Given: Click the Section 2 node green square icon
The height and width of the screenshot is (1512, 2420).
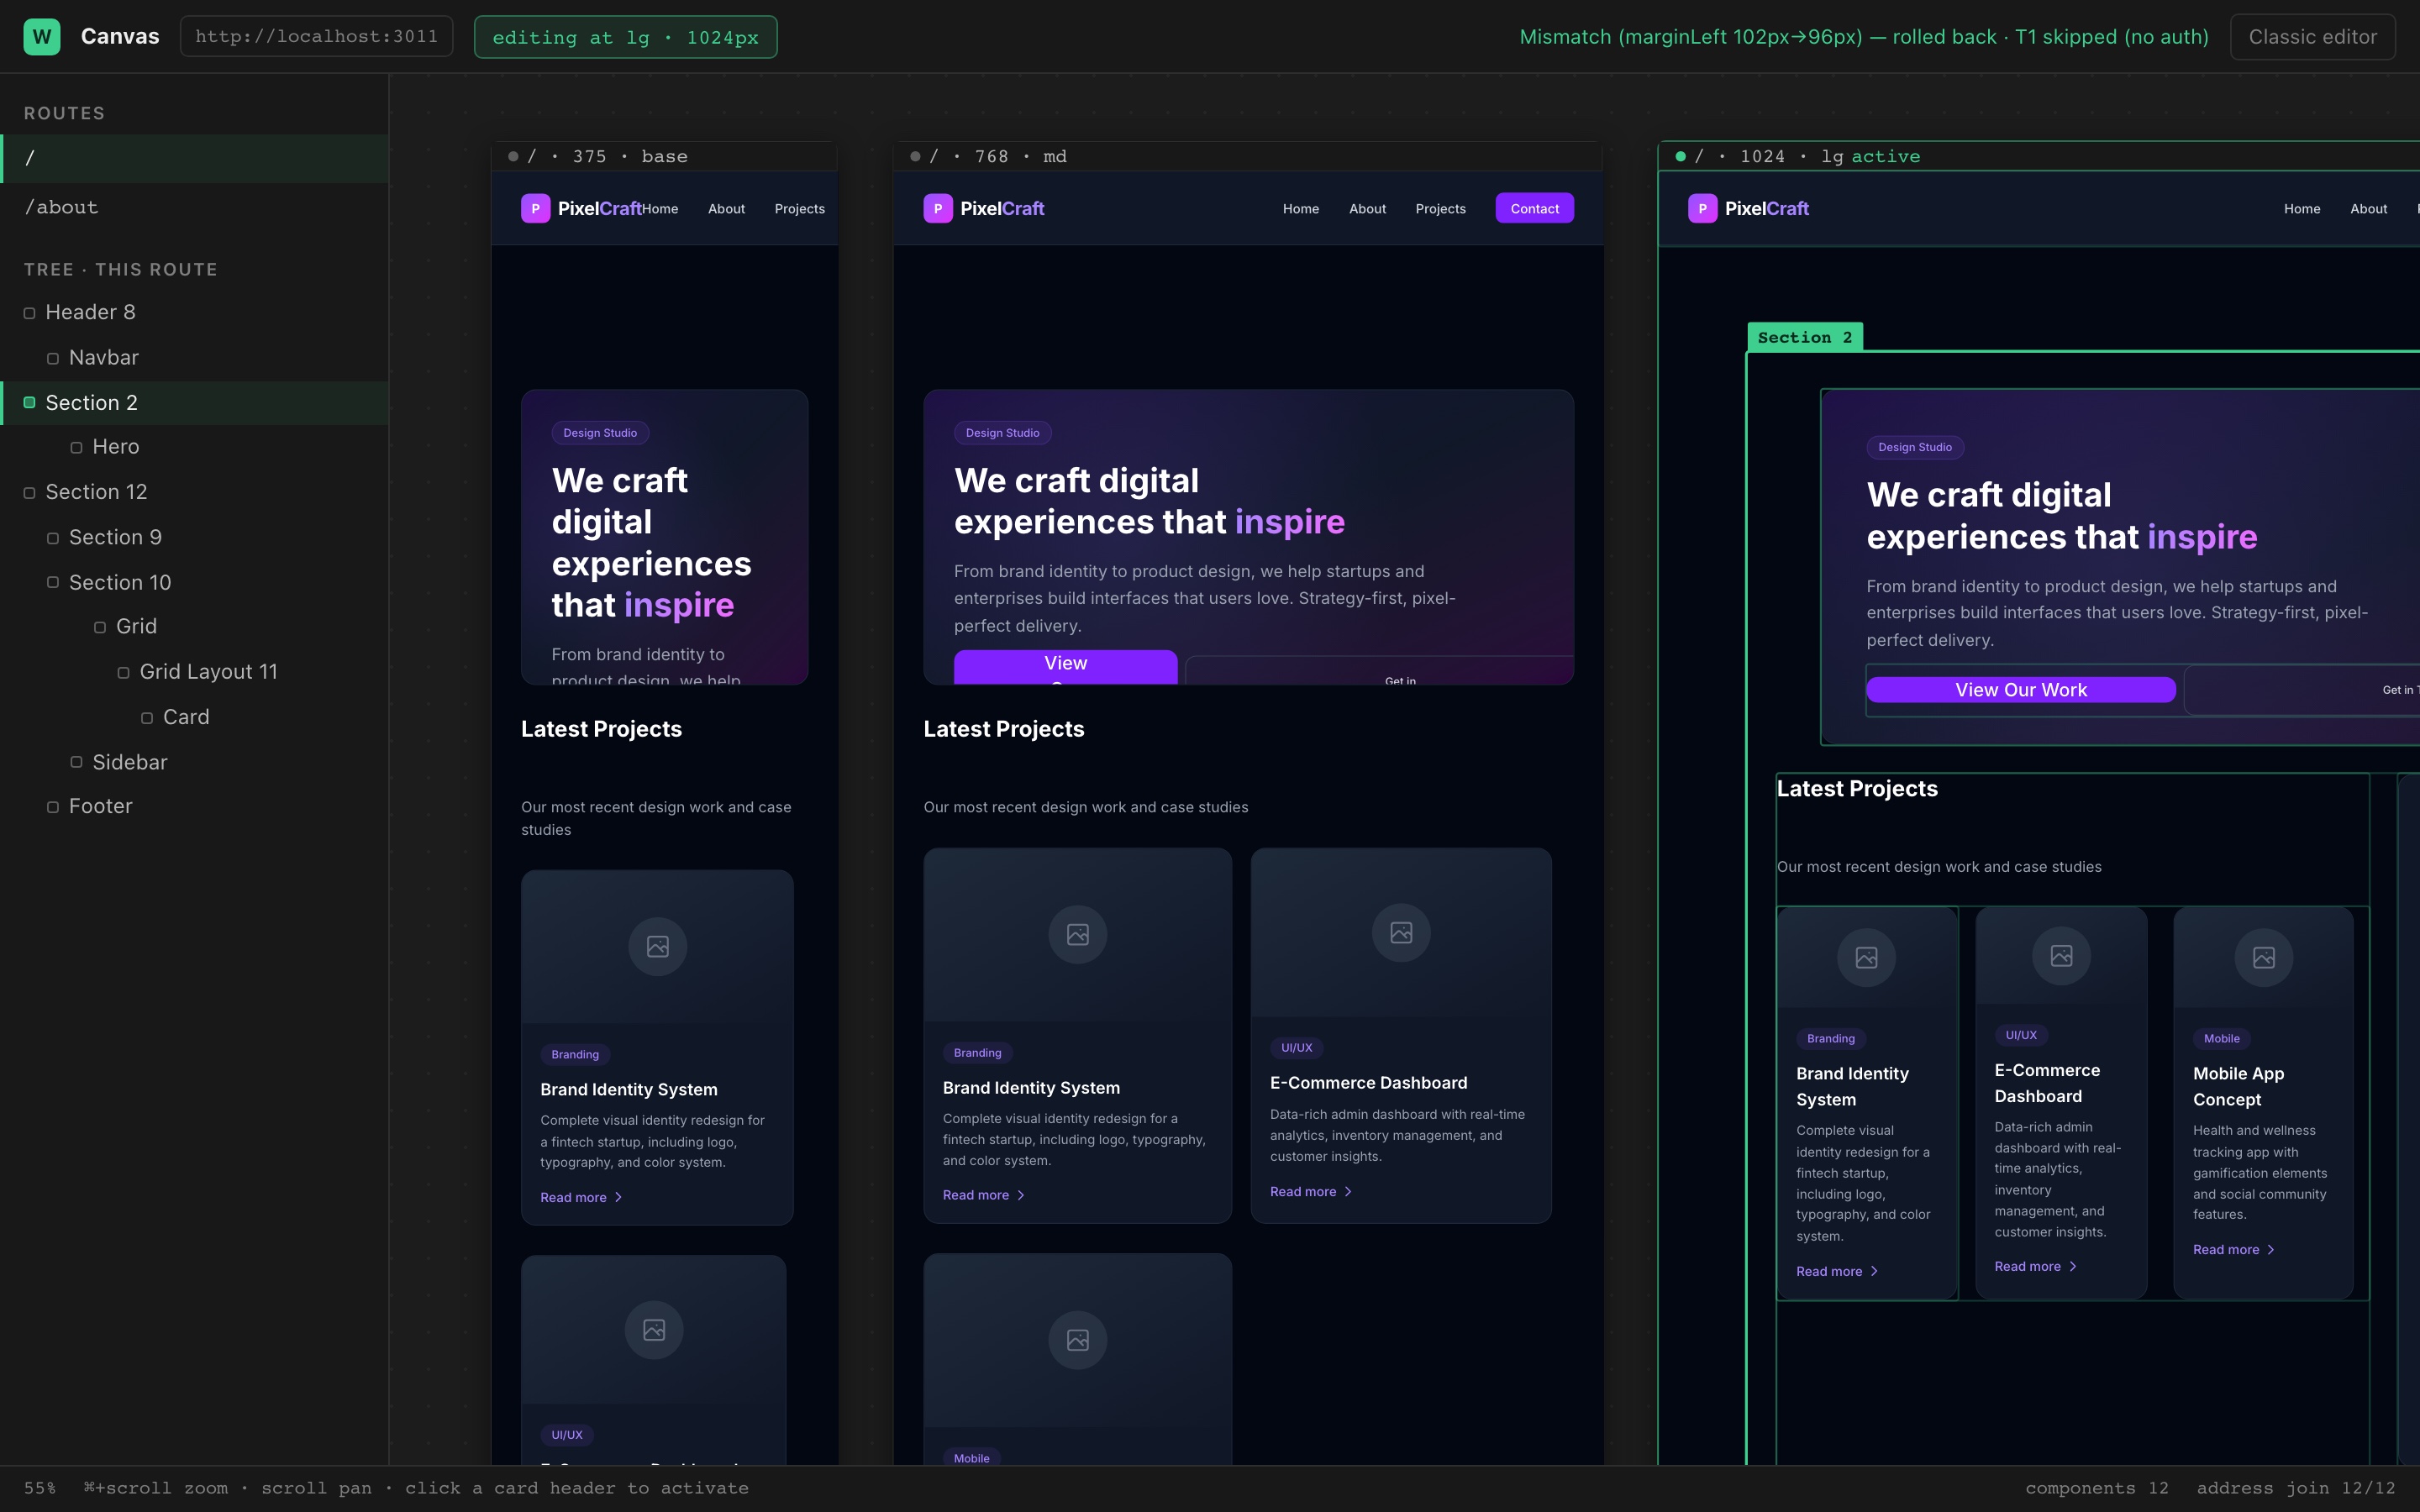Looking at the screenshot, I should (30, 403).
